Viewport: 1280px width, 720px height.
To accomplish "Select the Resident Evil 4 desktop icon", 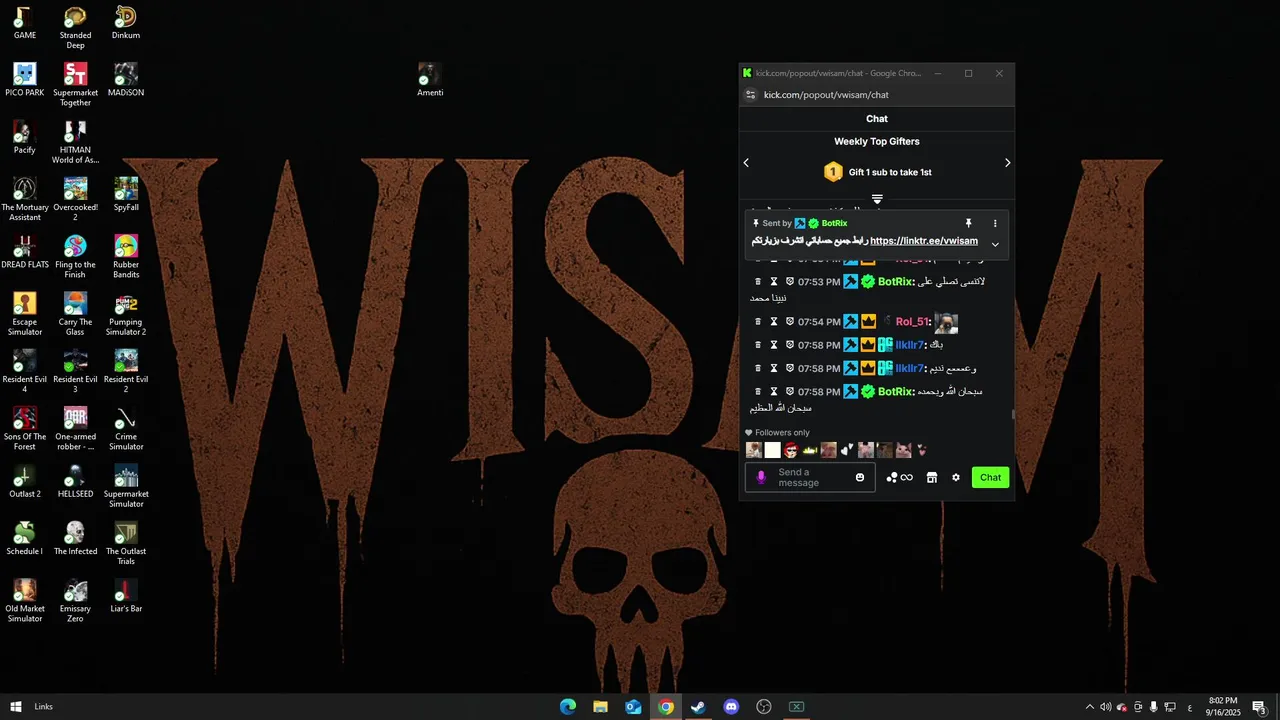I will (x=25, y=372).
